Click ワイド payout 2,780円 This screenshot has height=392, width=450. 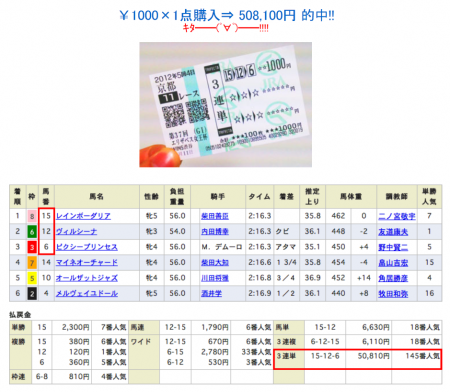(x=215, y=352)
